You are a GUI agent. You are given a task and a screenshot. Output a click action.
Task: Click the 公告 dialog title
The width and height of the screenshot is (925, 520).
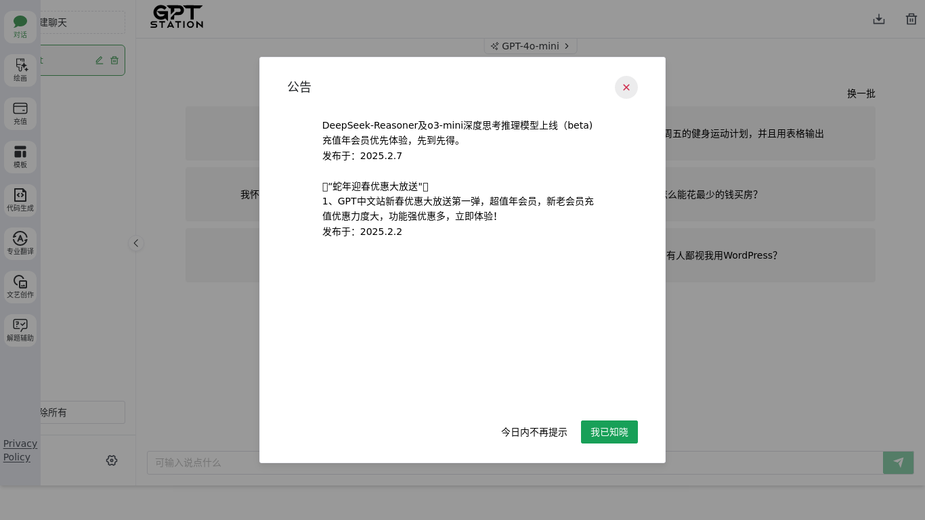[299, 87]
